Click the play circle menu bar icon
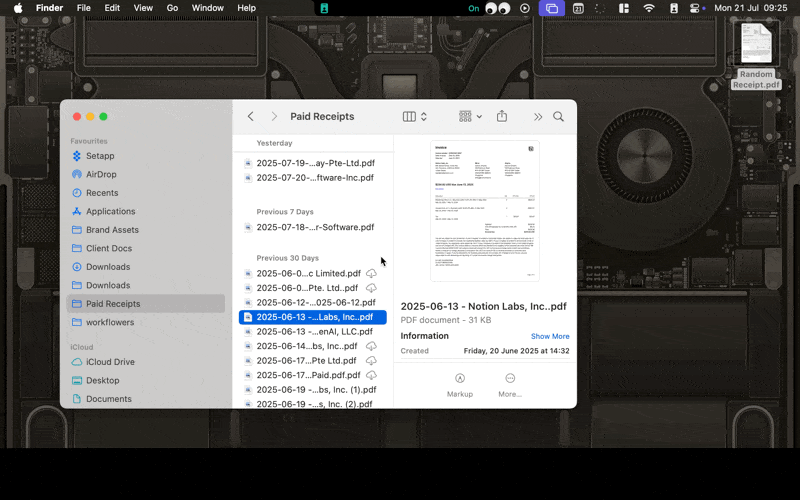The width and height of the screenshot is (800, 500). (x=525, y=8)
